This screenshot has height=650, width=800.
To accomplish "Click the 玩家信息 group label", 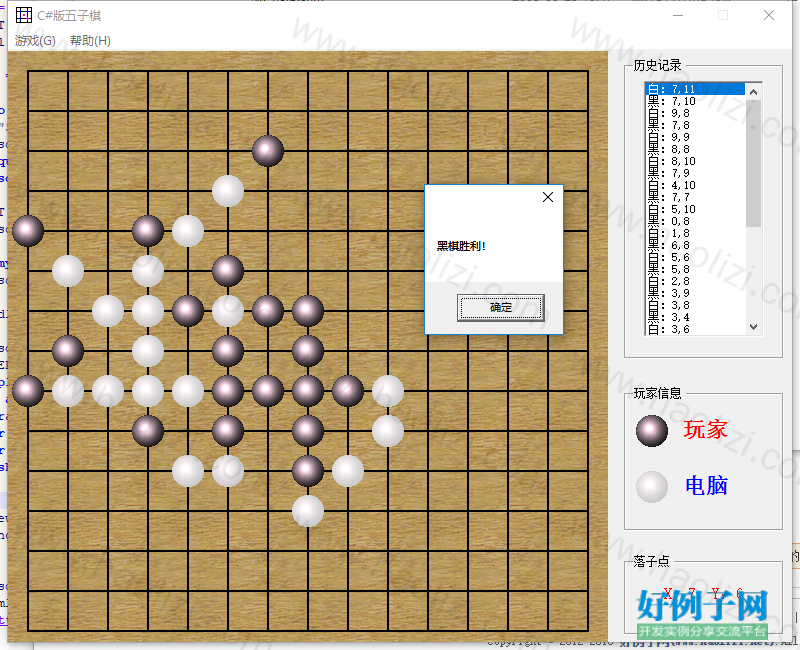I will click(x=657, y=393).
